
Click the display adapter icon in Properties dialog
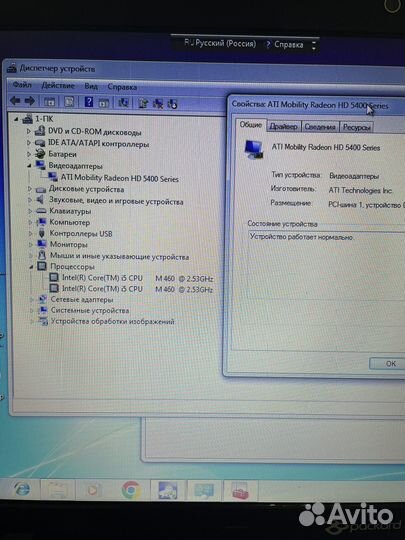254,149
